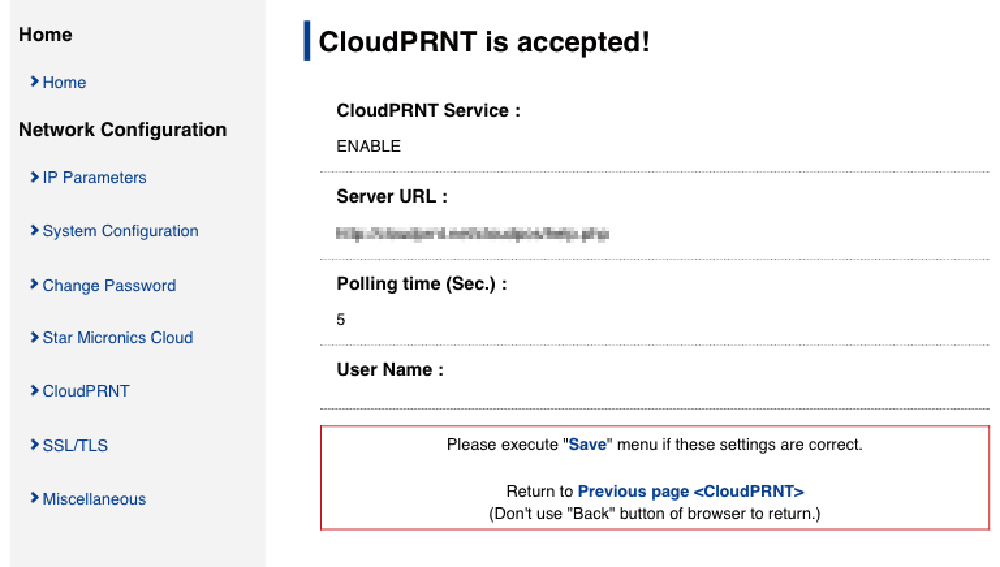The width and height of the screenshot is (1000, 567).
Task: Return via Previous page <CloudPRNT> link
Action: pyautogui.click(x=691, y=491)
